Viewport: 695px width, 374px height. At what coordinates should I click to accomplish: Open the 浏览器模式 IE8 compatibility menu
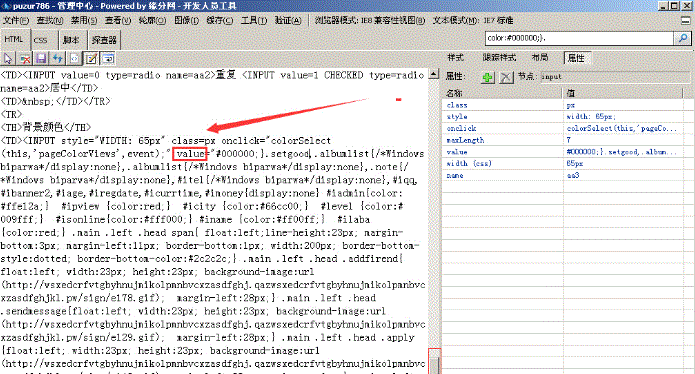pos(369,20)
